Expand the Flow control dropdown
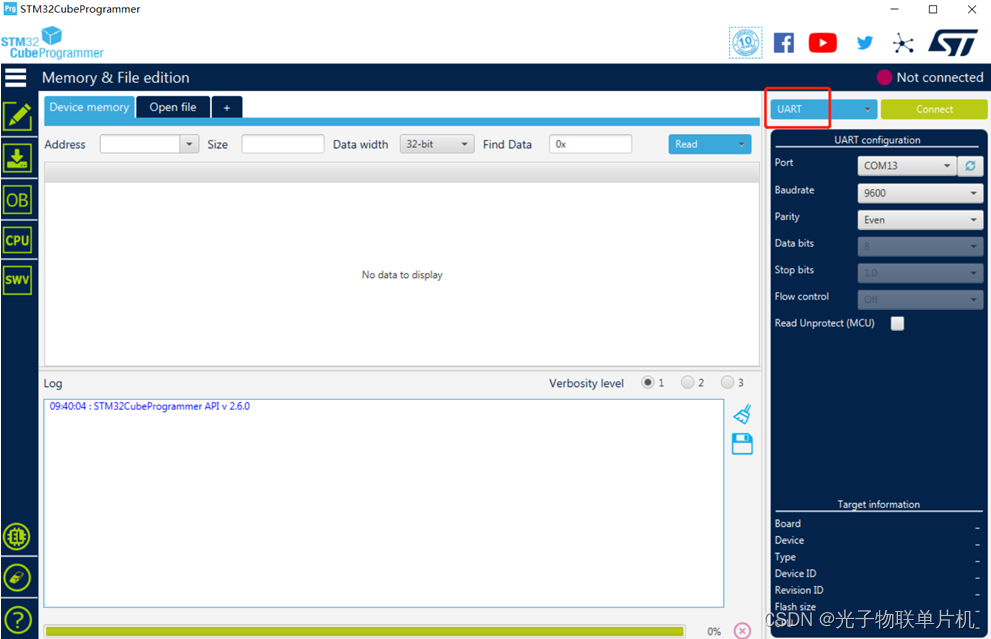 click(x=920, y=300)
